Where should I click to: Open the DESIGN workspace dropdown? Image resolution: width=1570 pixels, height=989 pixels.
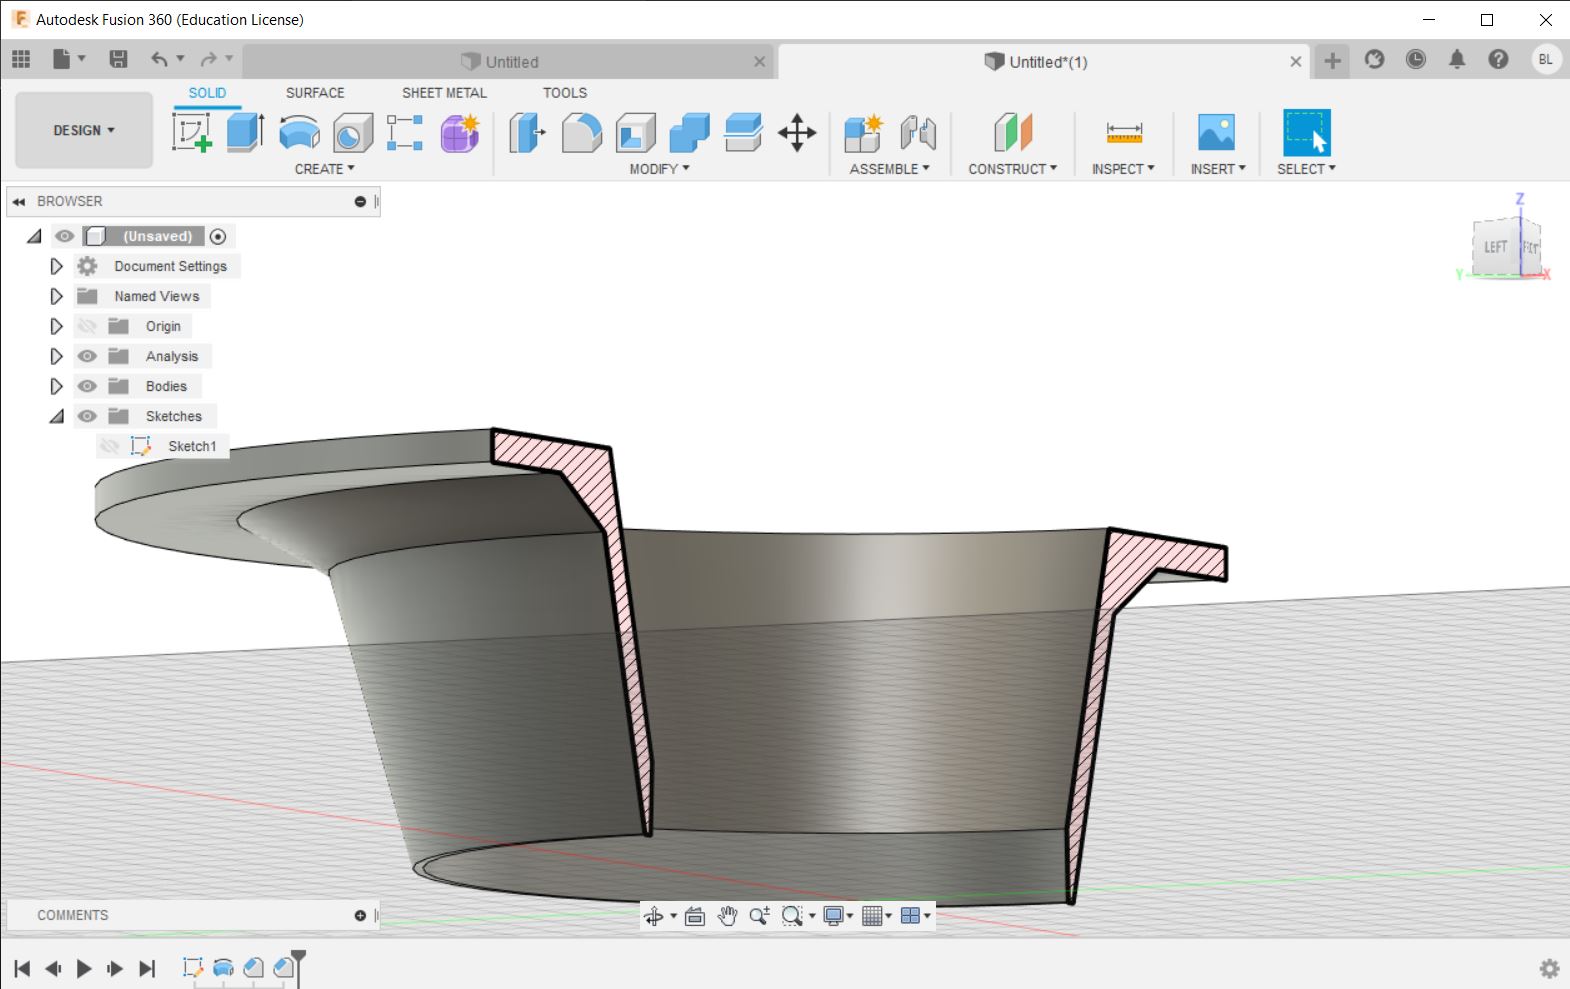point(84,130)
